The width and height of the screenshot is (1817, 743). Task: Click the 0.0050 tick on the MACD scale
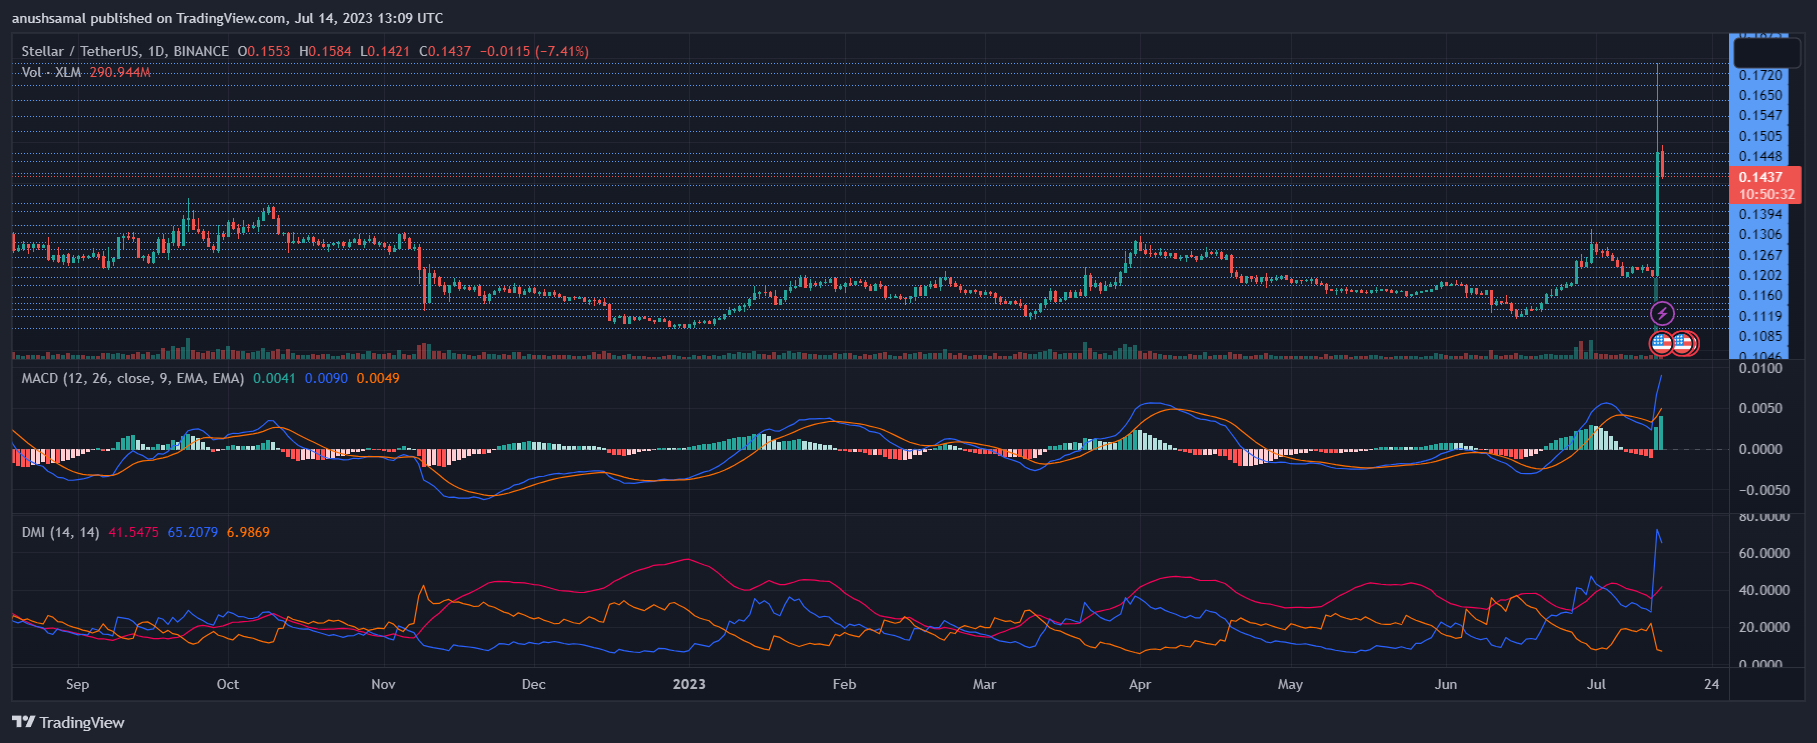pyautogui.click(x=1760, y=408)
